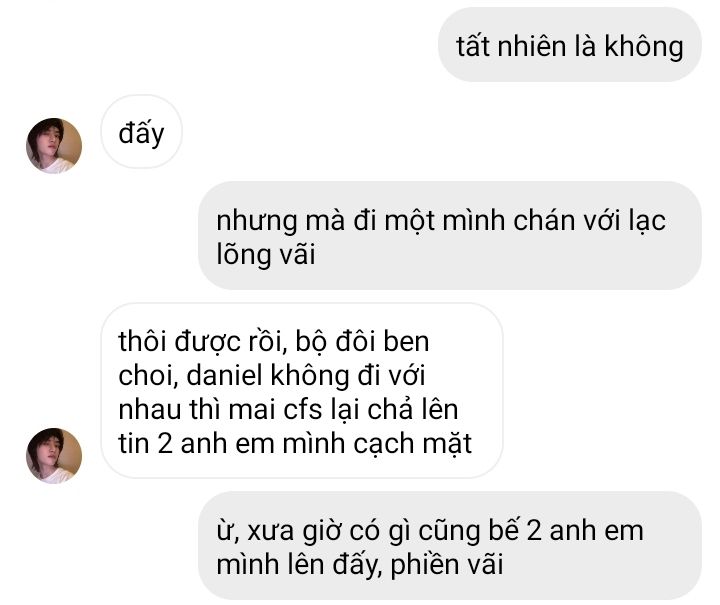This screenshot has width=720, height=605.
Task: Open the avatar beside the 'thôi được rồi' message
Action: [x=54, y=455]
